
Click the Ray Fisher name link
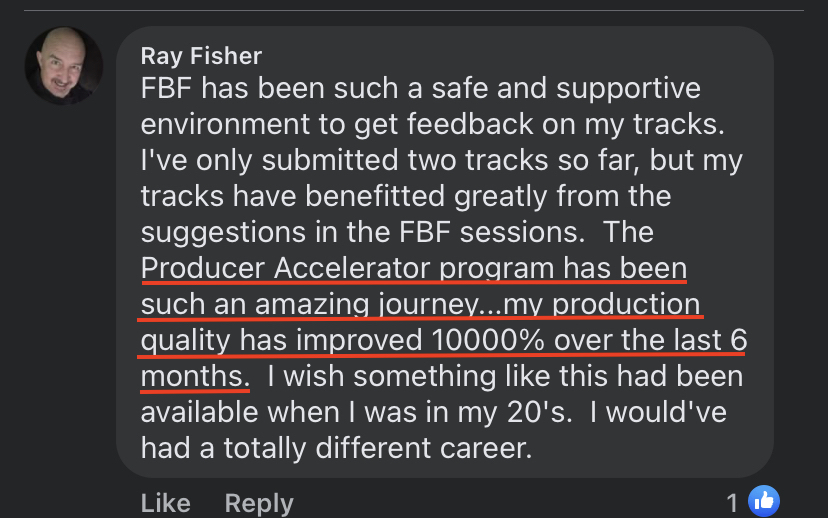tap(201, 56)
